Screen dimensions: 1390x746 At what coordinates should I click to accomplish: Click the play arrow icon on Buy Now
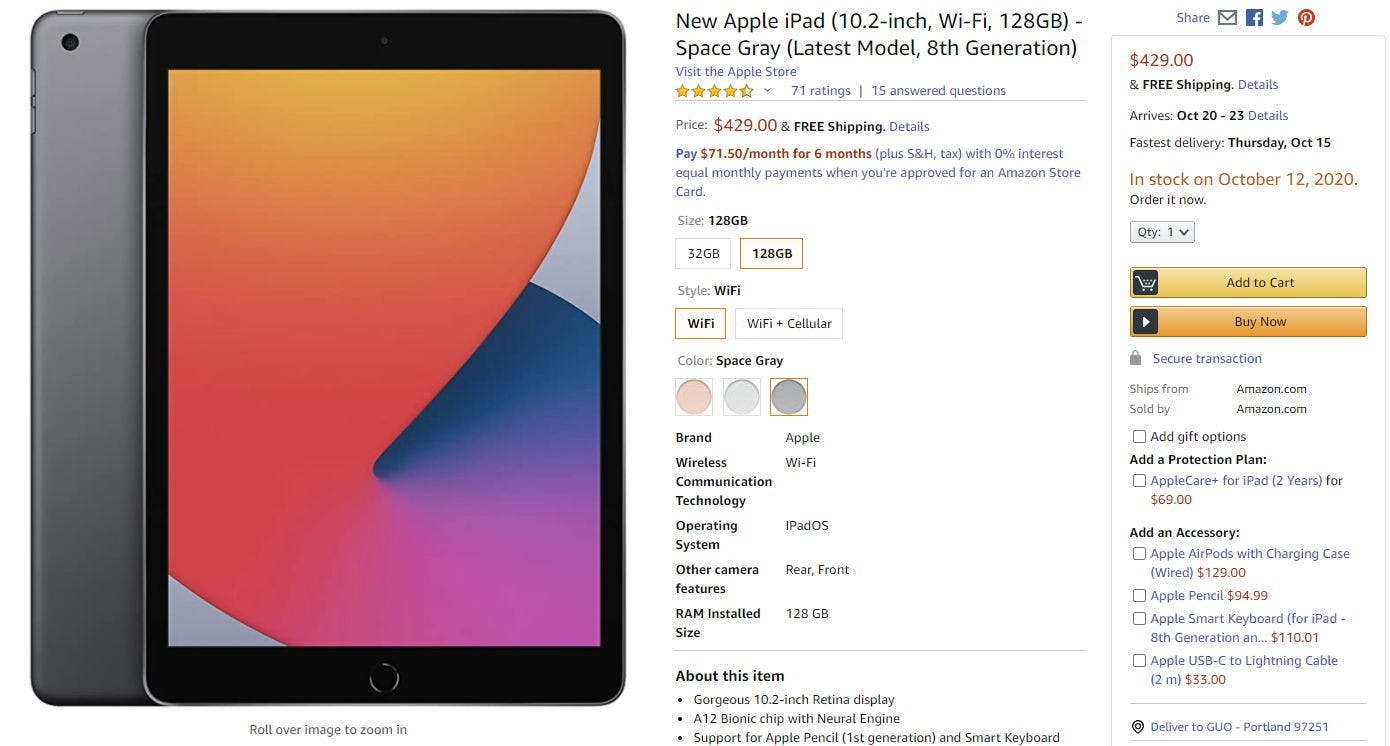pyautogui.click(x=1145, y=322)
